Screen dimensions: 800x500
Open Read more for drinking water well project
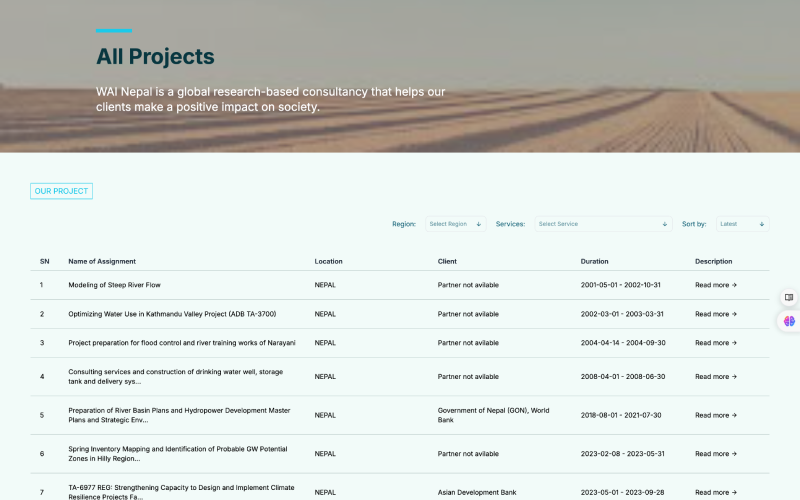[715, 377]
